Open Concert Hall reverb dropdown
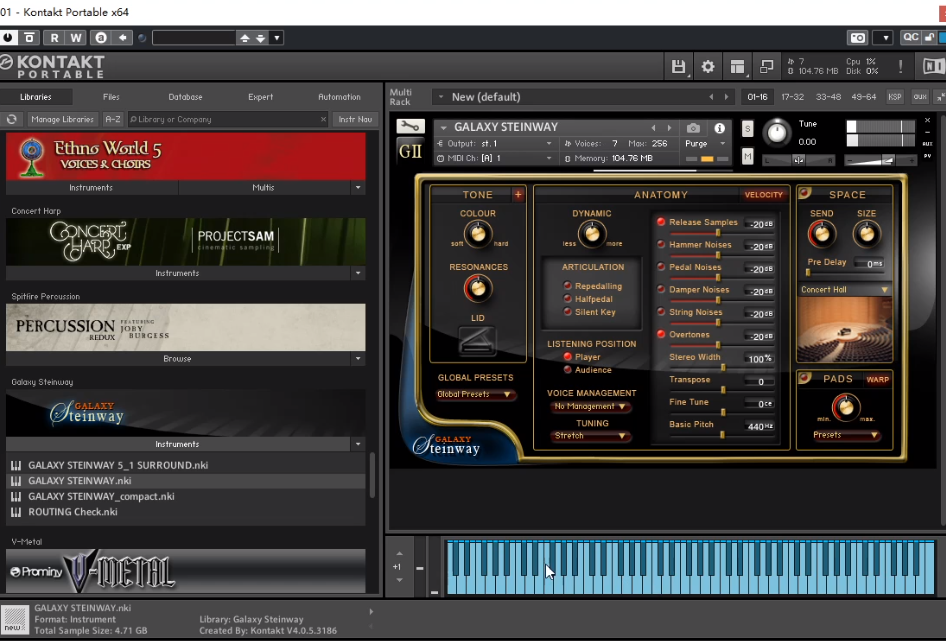The width and height of the screenshot is (946, 641). tap(845, 290)
